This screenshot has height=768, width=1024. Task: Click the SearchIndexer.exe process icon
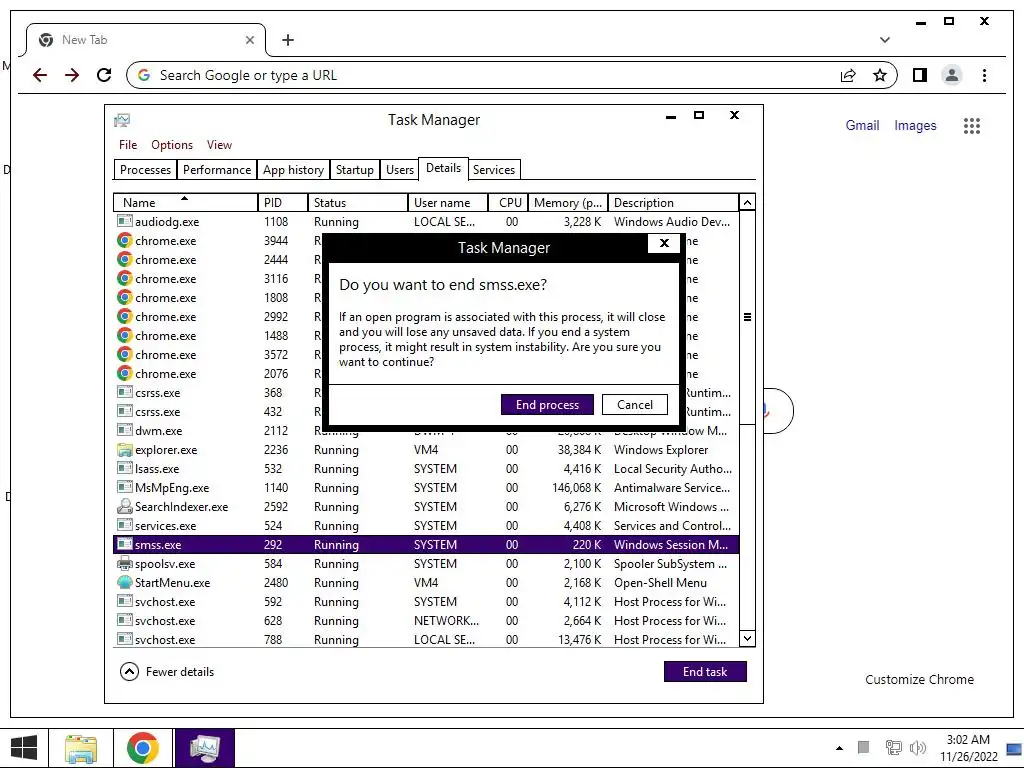pyautogui.click(x=124, y=507)
